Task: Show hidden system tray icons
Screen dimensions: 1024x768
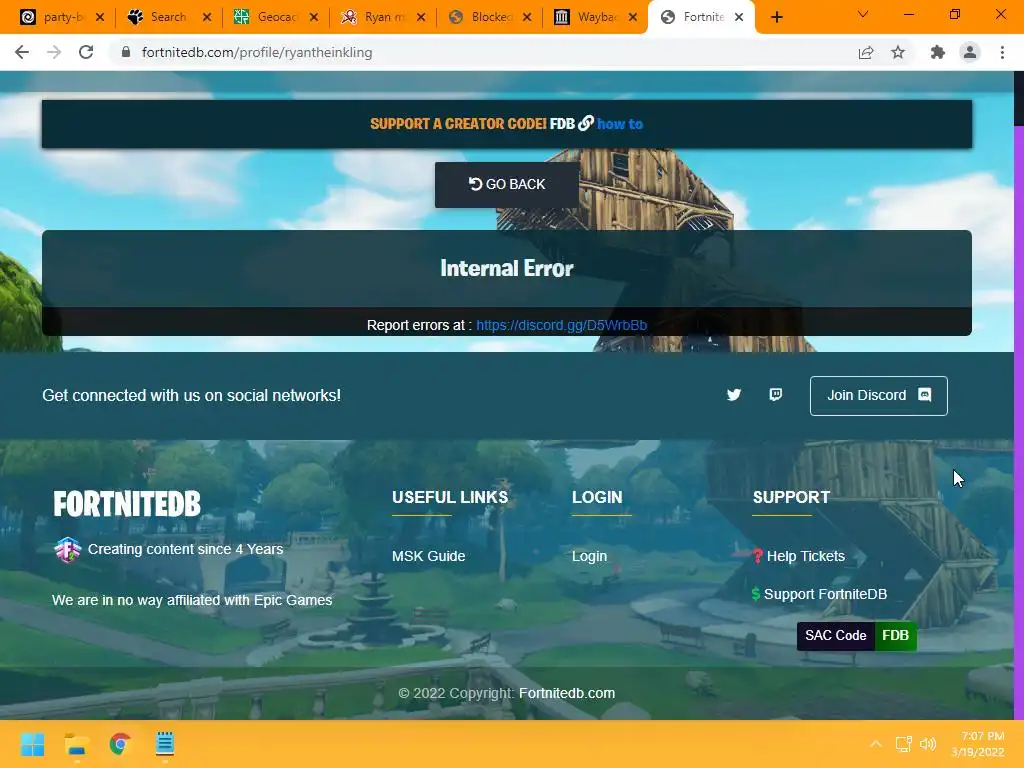Action: point(876,744)
